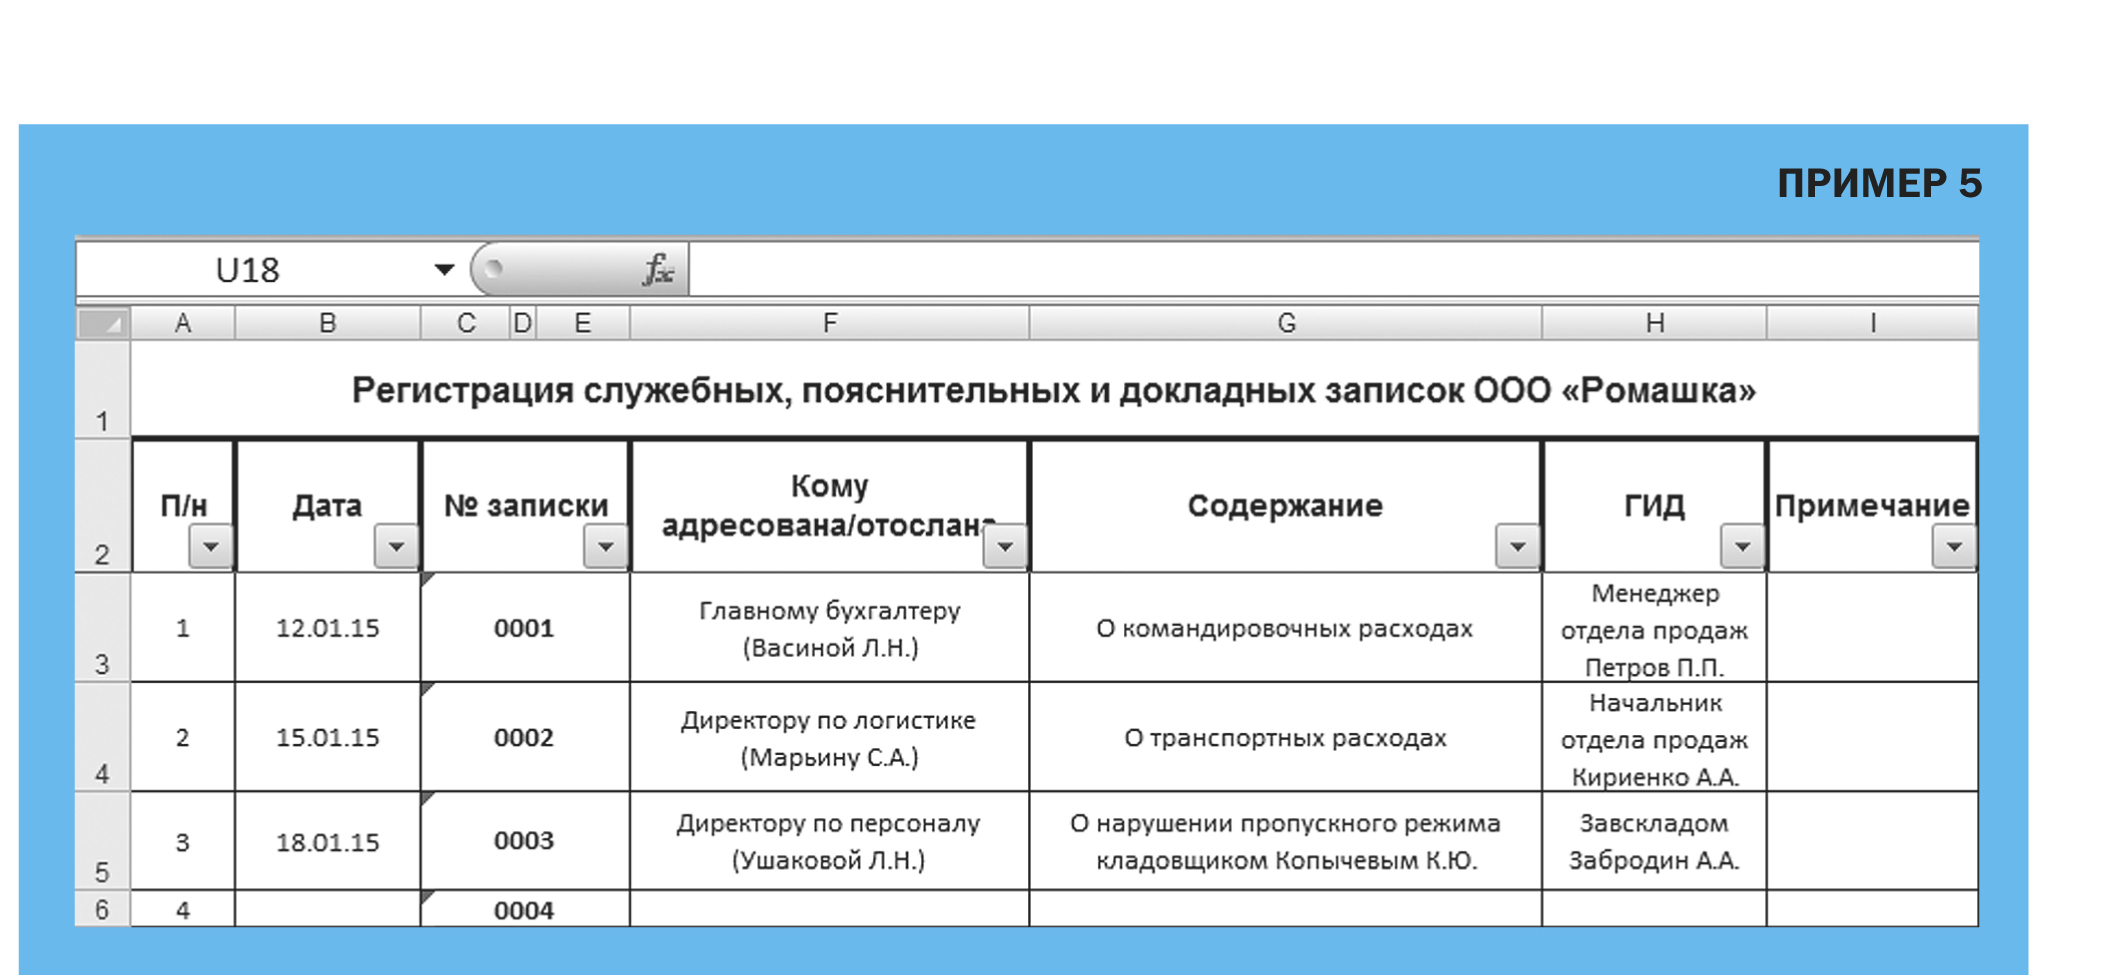
Task: Click the date cell '12.01.15'
Action: tap(327, 628)
